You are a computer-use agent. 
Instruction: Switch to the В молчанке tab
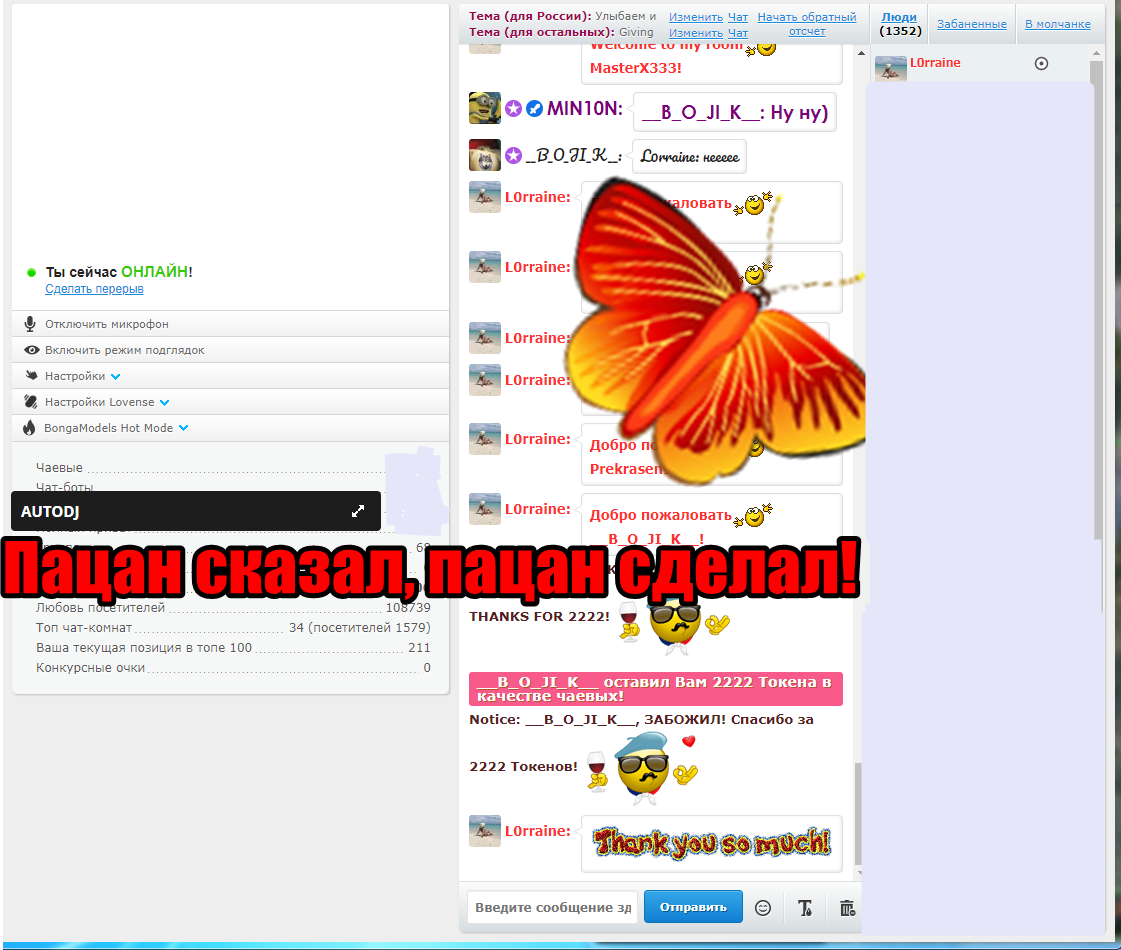click(1058, 24)
